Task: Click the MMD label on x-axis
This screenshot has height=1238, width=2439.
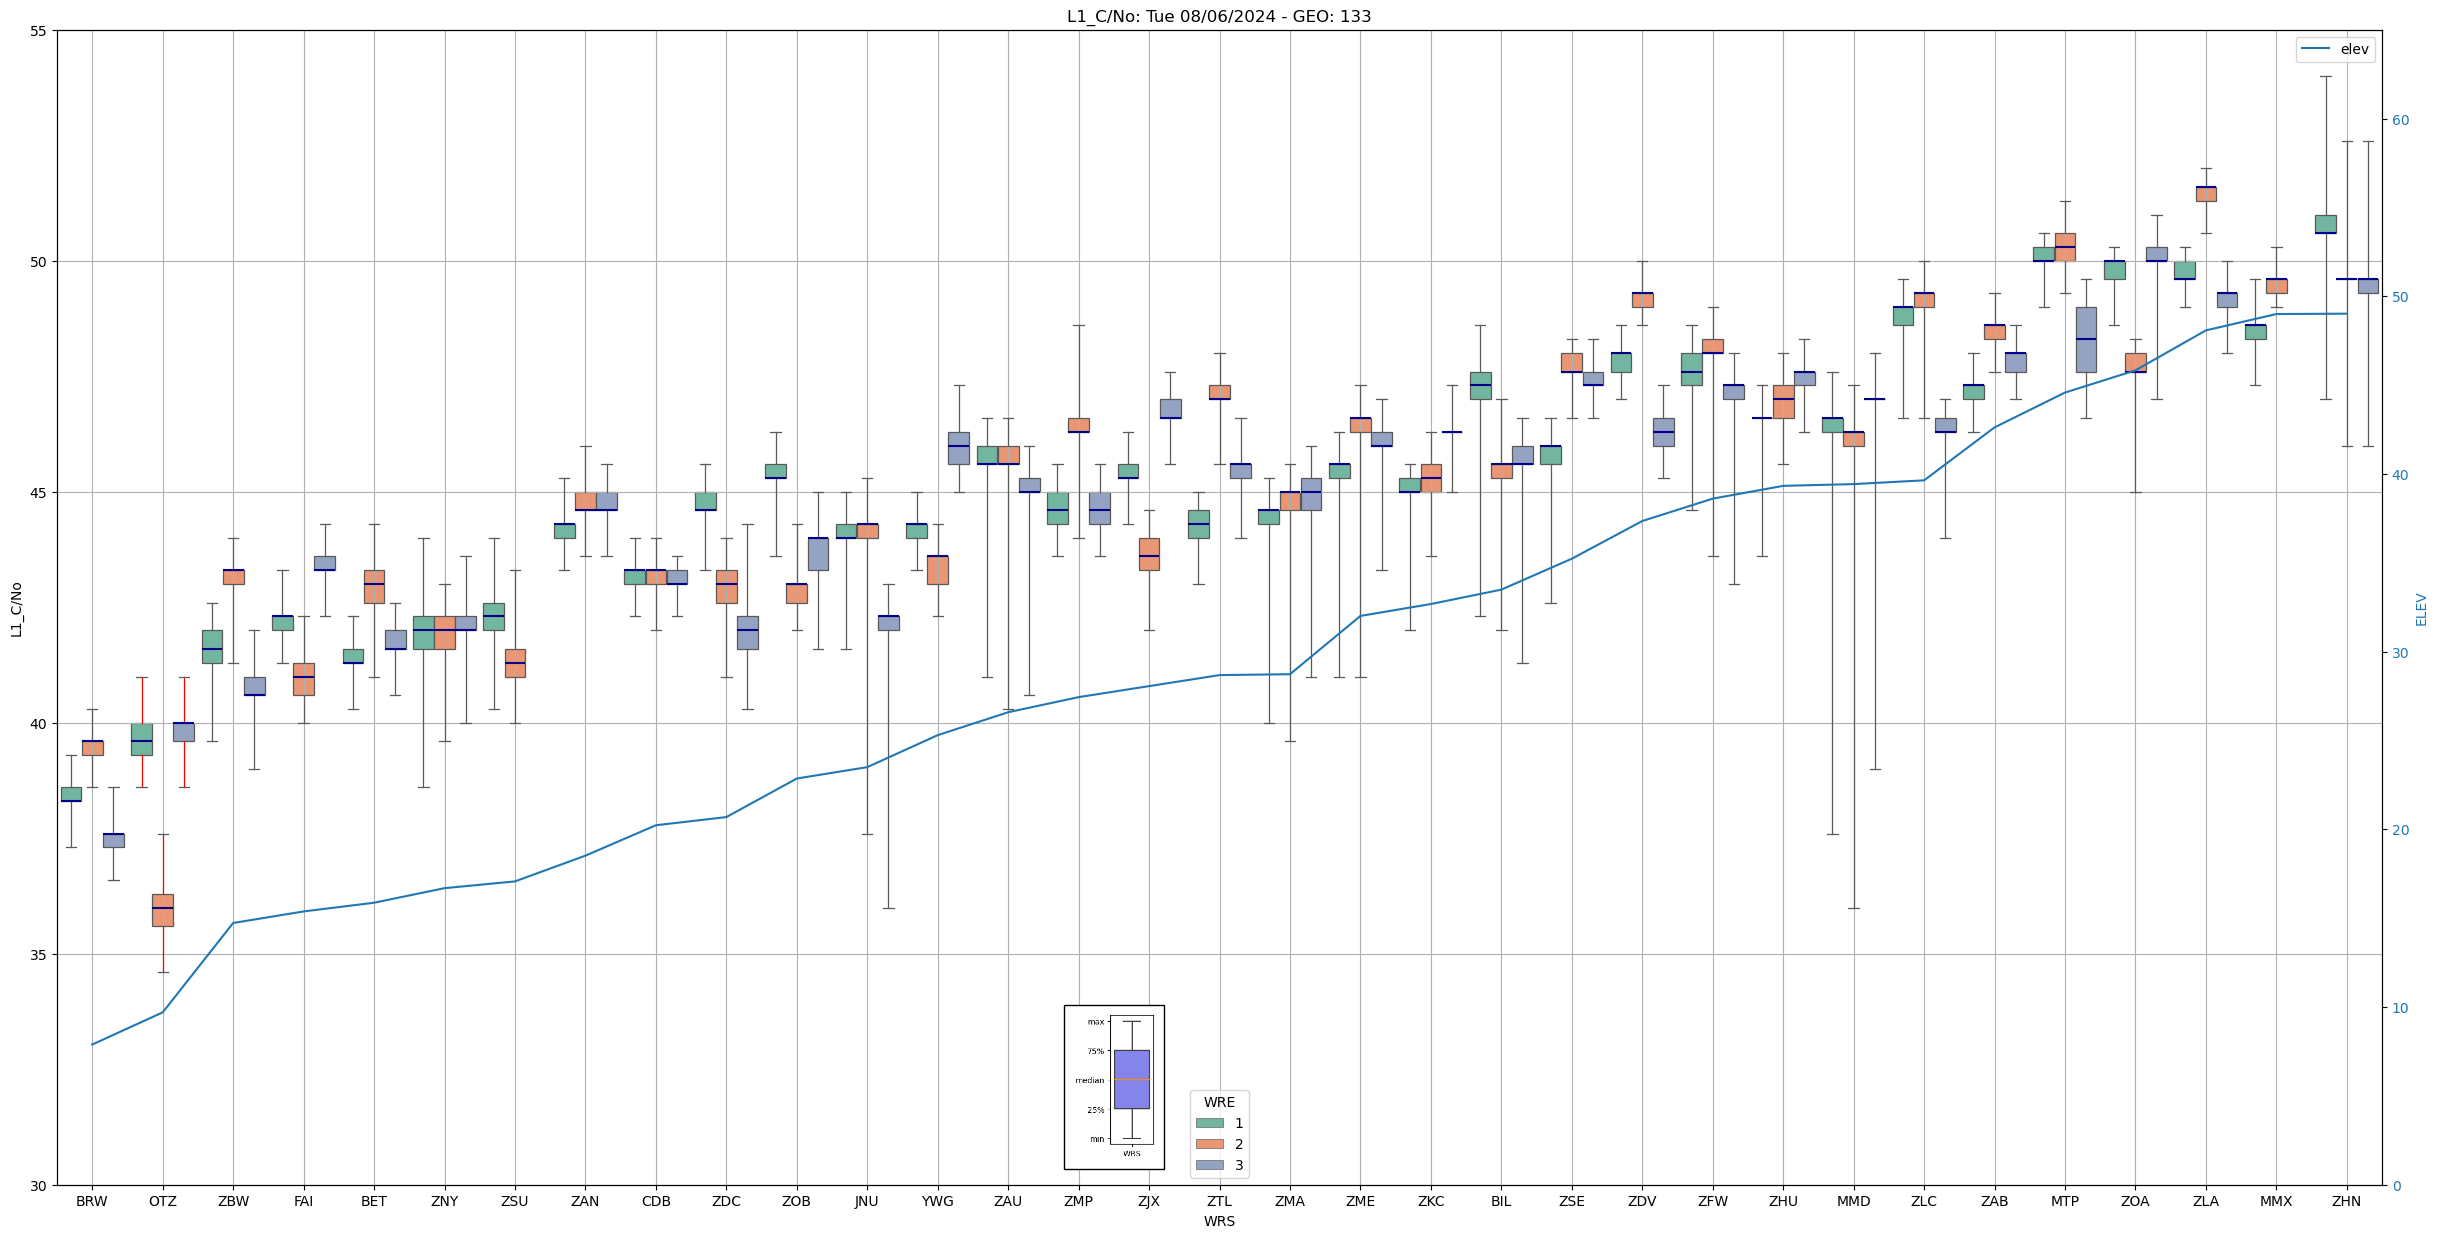Action: click(x=1853, y=1201)
